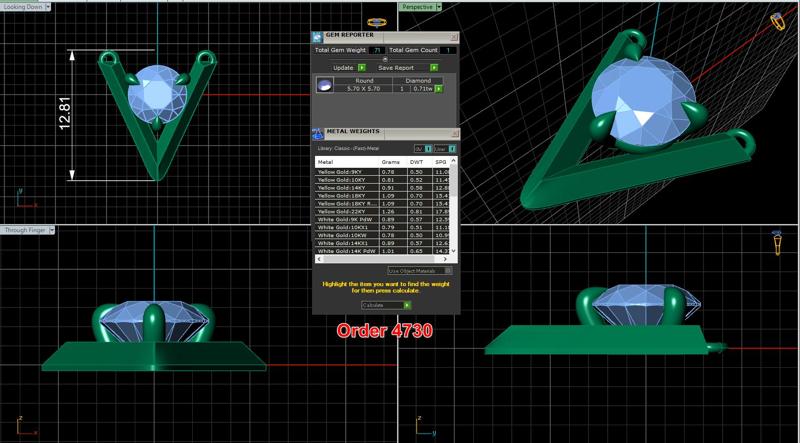Click the Save Report button label
This screenshot has width=800, height=443.
[x=396, y=68]
